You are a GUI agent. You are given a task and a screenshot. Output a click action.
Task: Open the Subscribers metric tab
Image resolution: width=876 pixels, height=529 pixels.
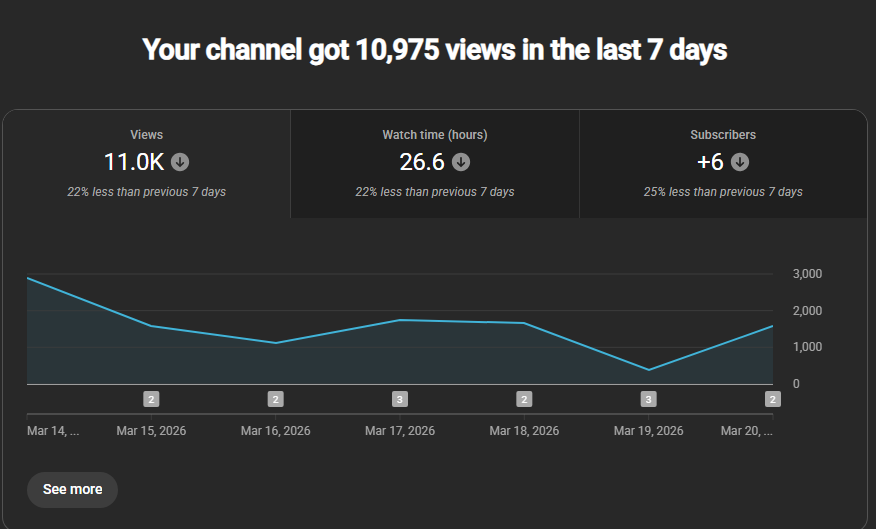tap(723, 164)
